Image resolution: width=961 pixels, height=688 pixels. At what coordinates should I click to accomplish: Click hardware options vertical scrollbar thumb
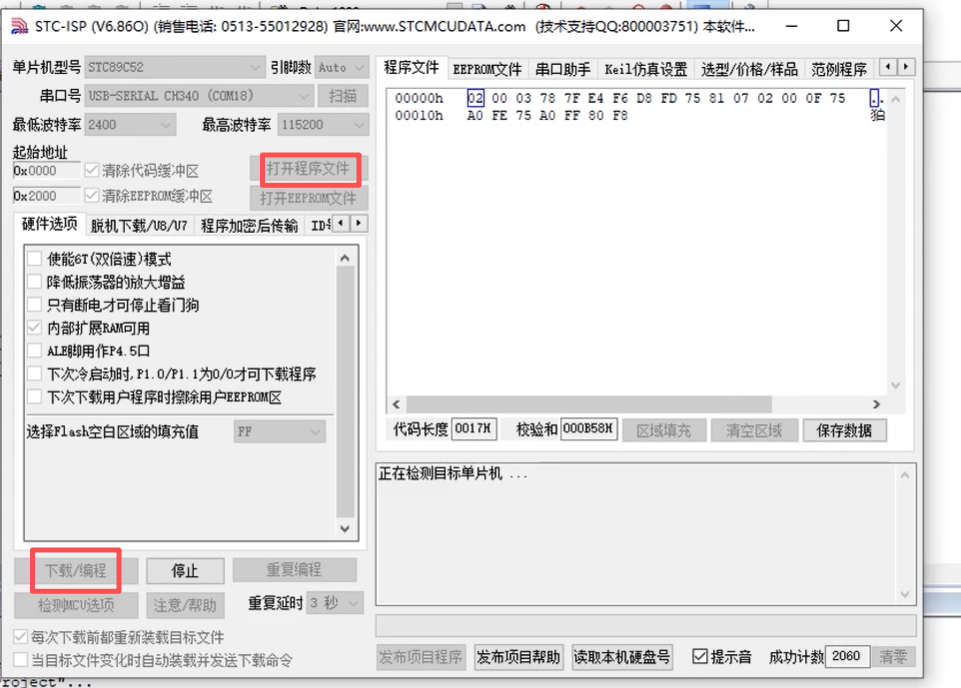click(345, 393)
